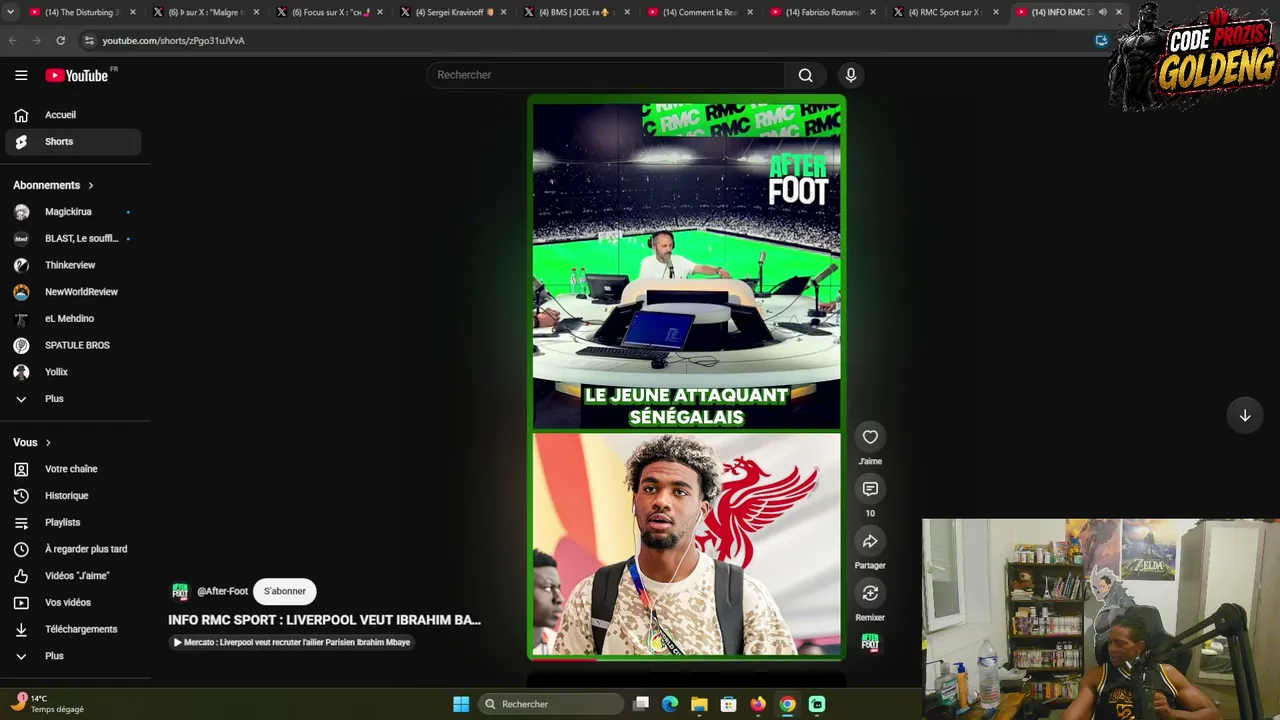1280x720 pixels.
Task: Switch to The Disturbing tab
Action: coord(81,12)
